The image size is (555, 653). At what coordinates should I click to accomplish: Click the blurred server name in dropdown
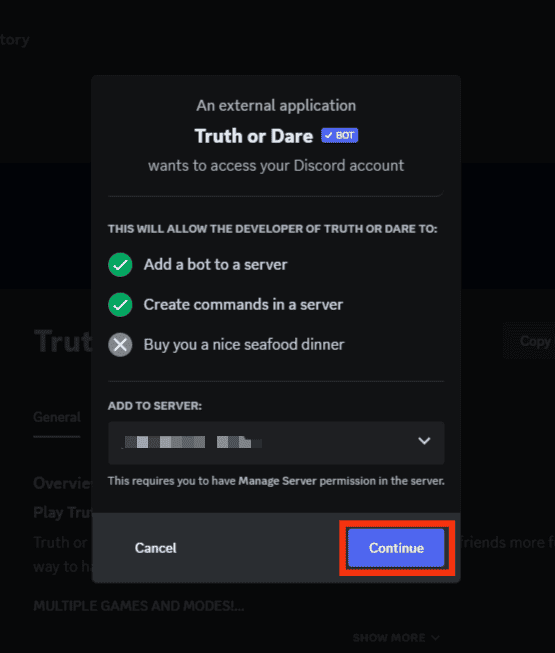click(x=192, y=442)
